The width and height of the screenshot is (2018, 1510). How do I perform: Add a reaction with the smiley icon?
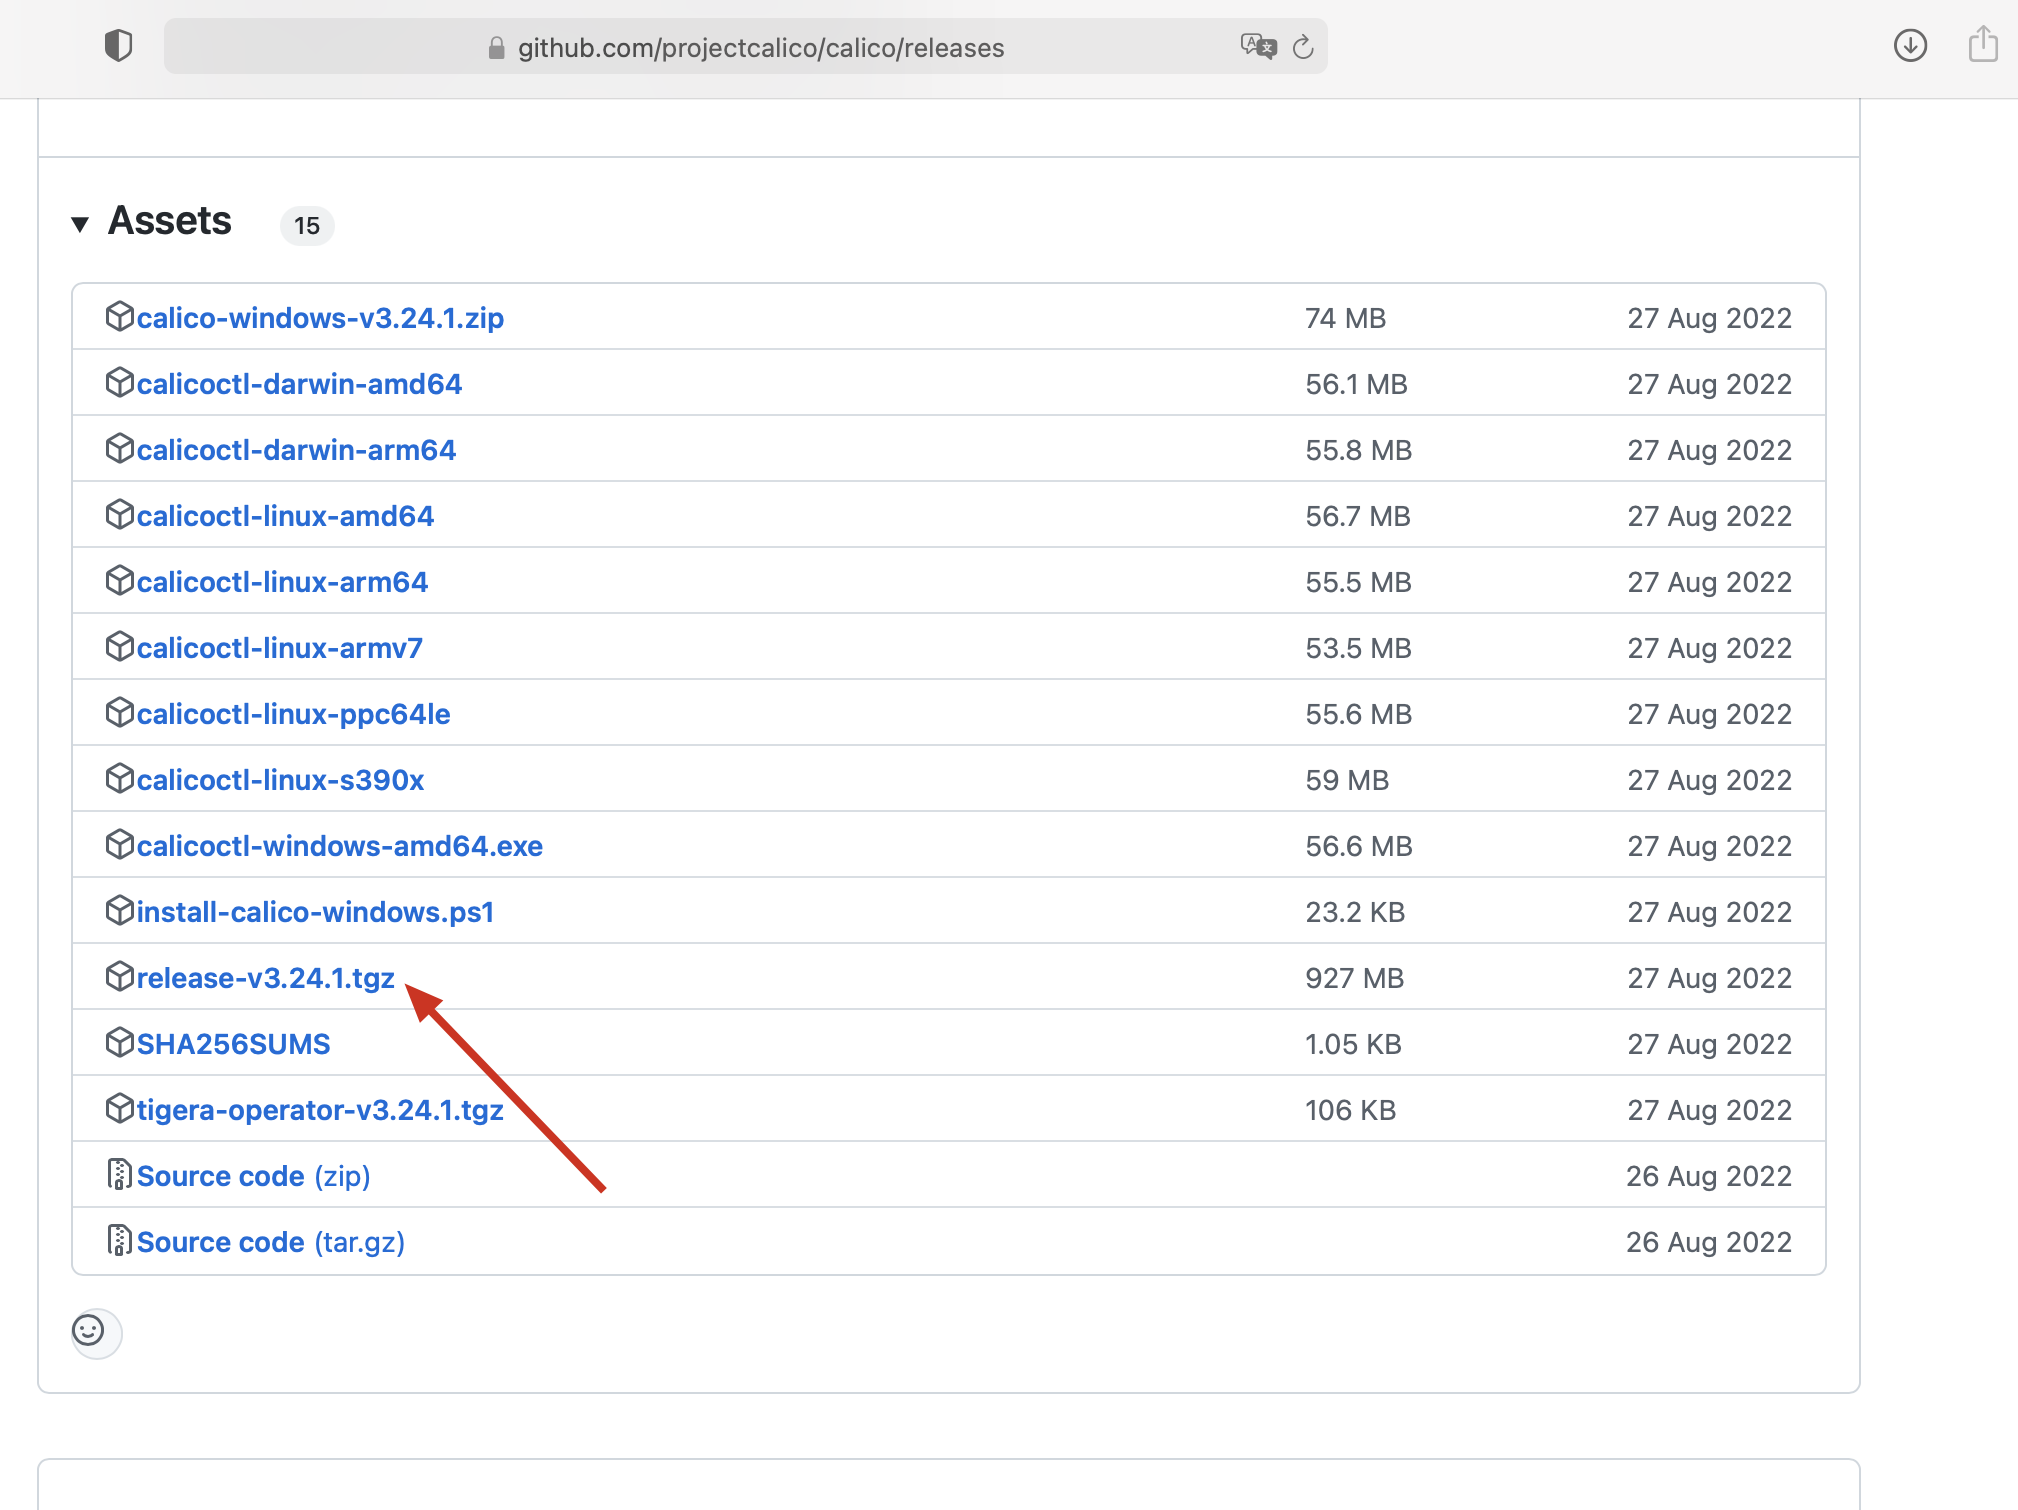coord(89,1331)
